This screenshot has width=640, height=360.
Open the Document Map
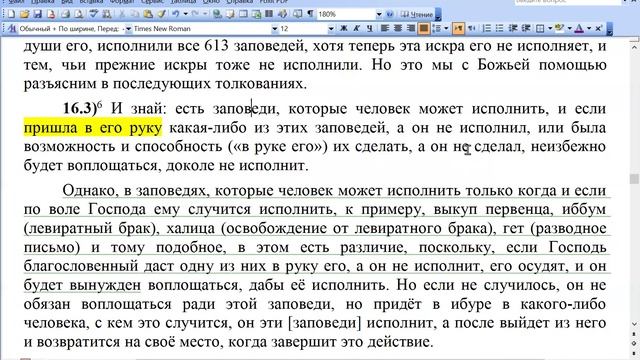(x=298, y=14)
